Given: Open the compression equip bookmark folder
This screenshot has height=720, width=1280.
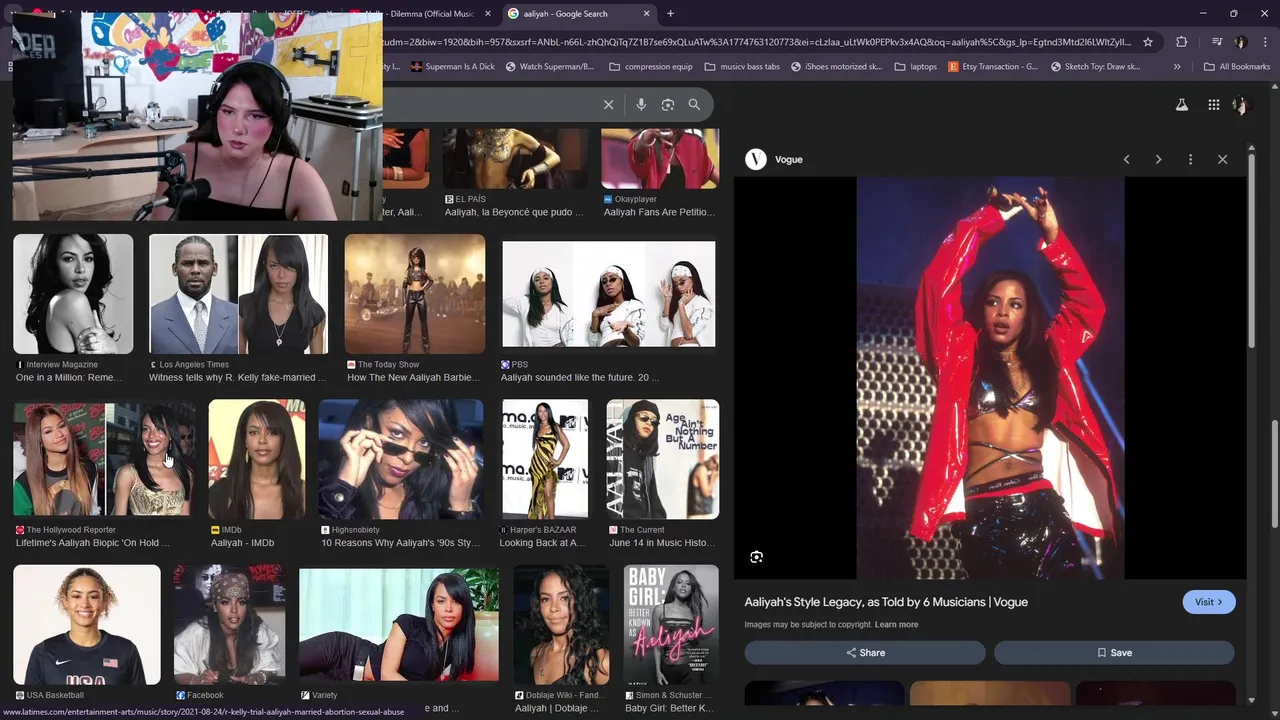Looking at the screenshot, I should (x=650, y=67).
